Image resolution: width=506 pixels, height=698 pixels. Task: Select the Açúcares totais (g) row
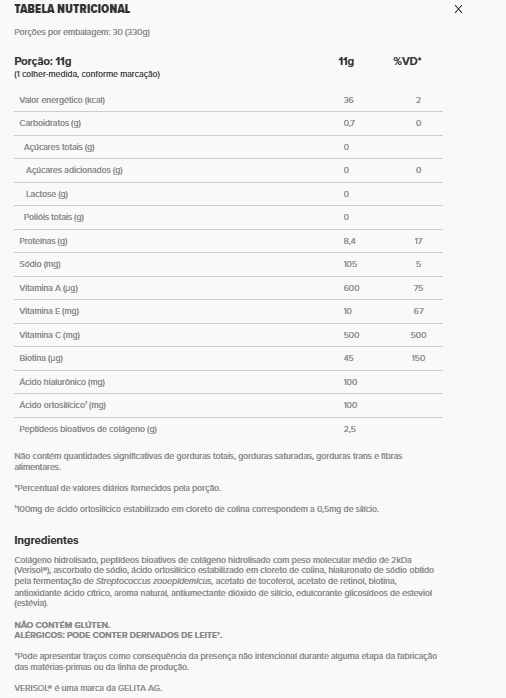[x=228, y=147]
